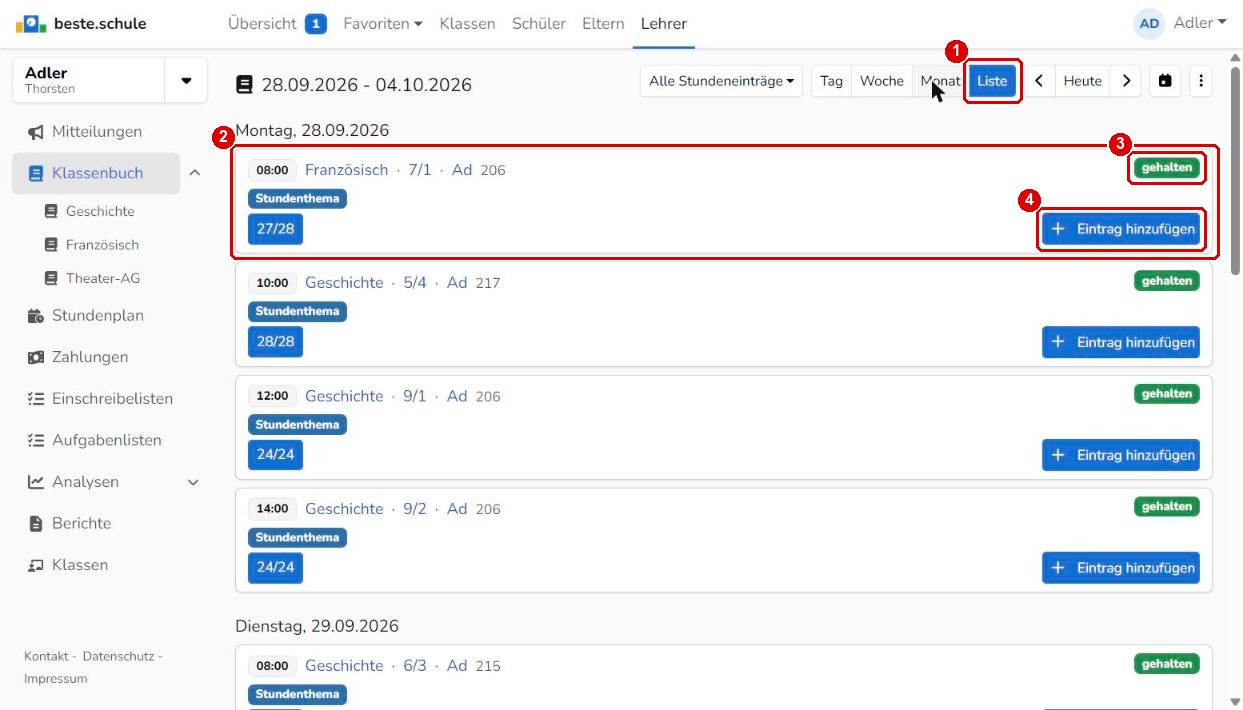This screenshot has width=1243, height=710.
Task: Open the three-dot more options menu
Action: coord(1201,81)
